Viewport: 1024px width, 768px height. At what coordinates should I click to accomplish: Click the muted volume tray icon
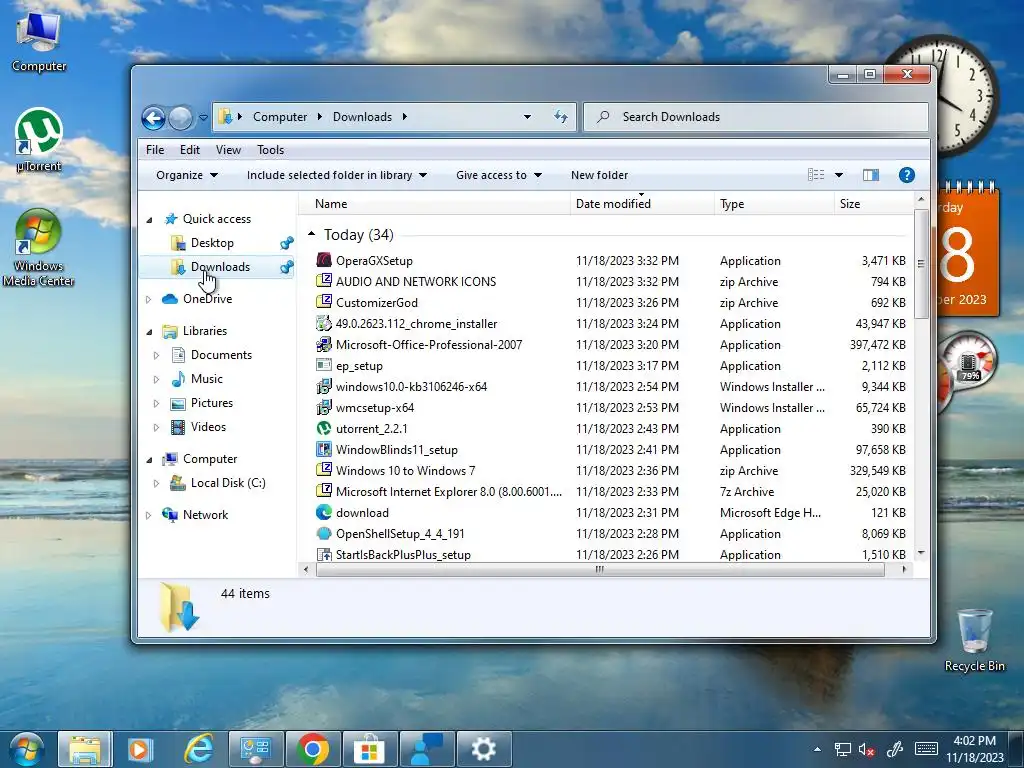coord(867,750)
